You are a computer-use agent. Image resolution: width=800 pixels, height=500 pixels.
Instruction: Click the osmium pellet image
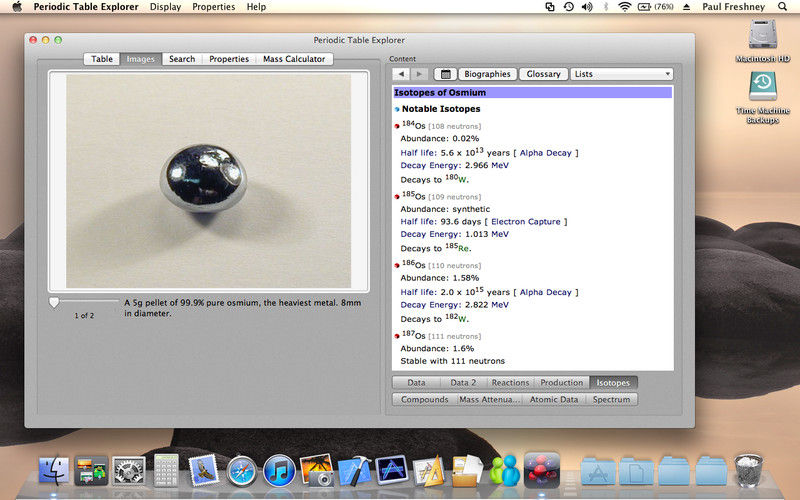coord(208,181)
